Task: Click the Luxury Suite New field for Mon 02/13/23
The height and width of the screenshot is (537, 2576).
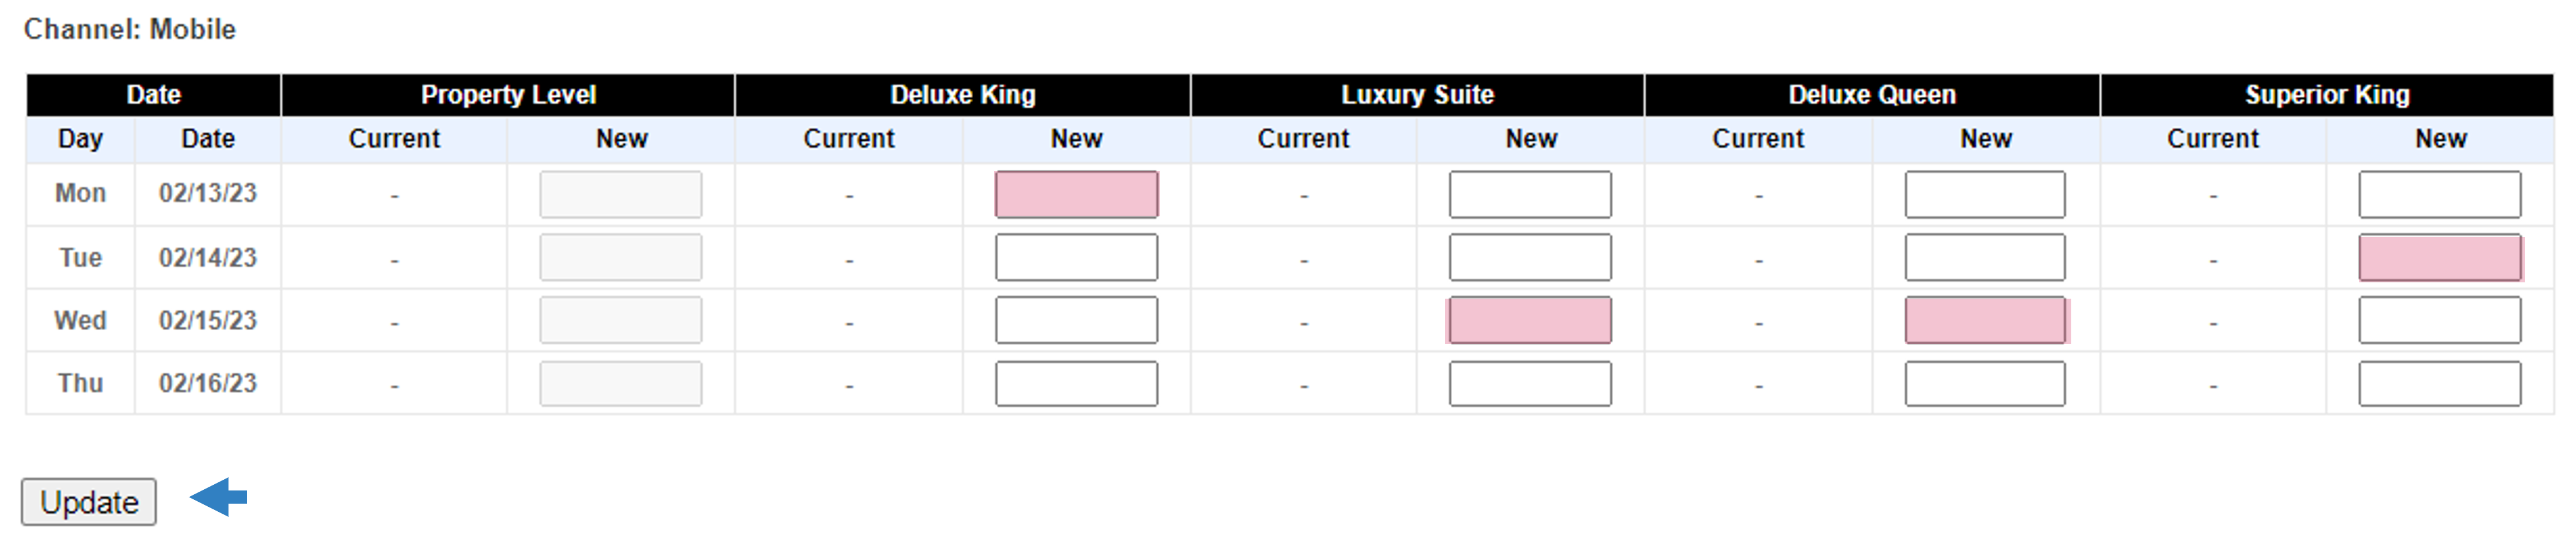Action: [1530, 194]
